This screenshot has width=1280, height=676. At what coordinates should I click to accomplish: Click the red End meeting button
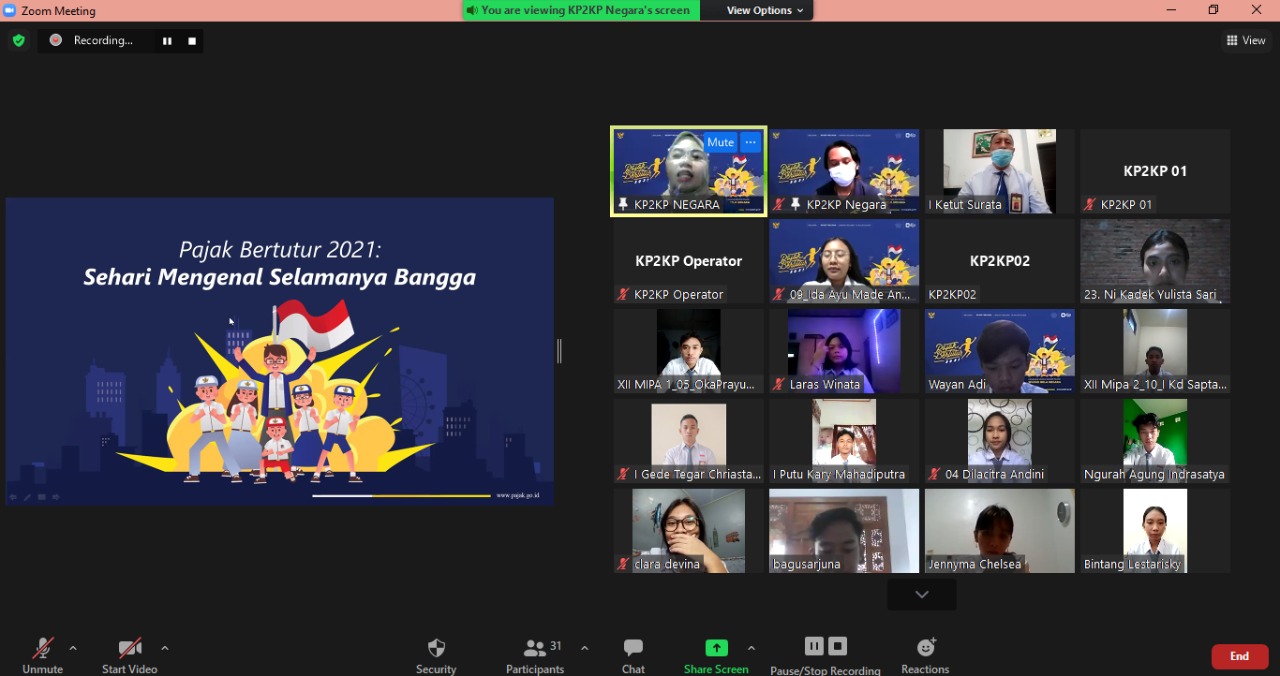[1239, 656]
